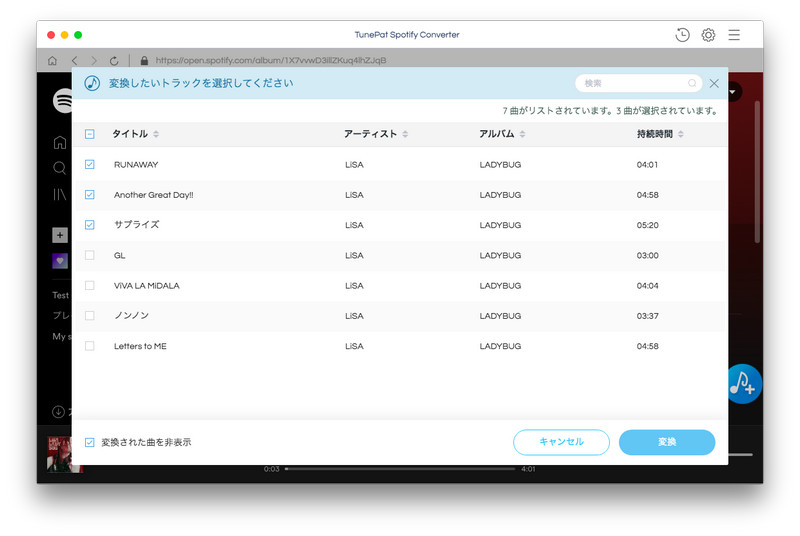
Task: Close the track selection dialog
Action: tap(714, 83)
